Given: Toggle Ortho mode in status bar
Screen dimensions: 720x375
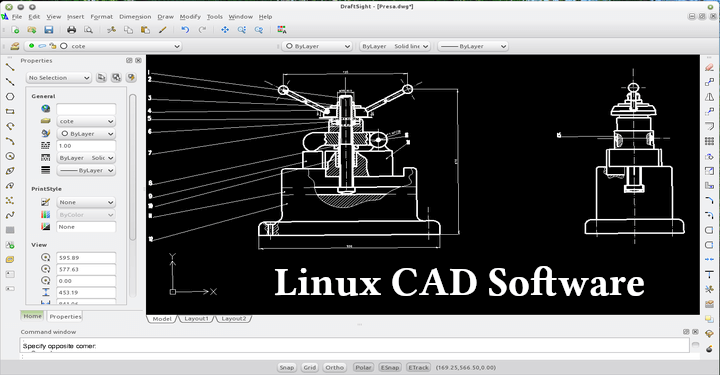Looking at the screenshot, I should 334,367.
